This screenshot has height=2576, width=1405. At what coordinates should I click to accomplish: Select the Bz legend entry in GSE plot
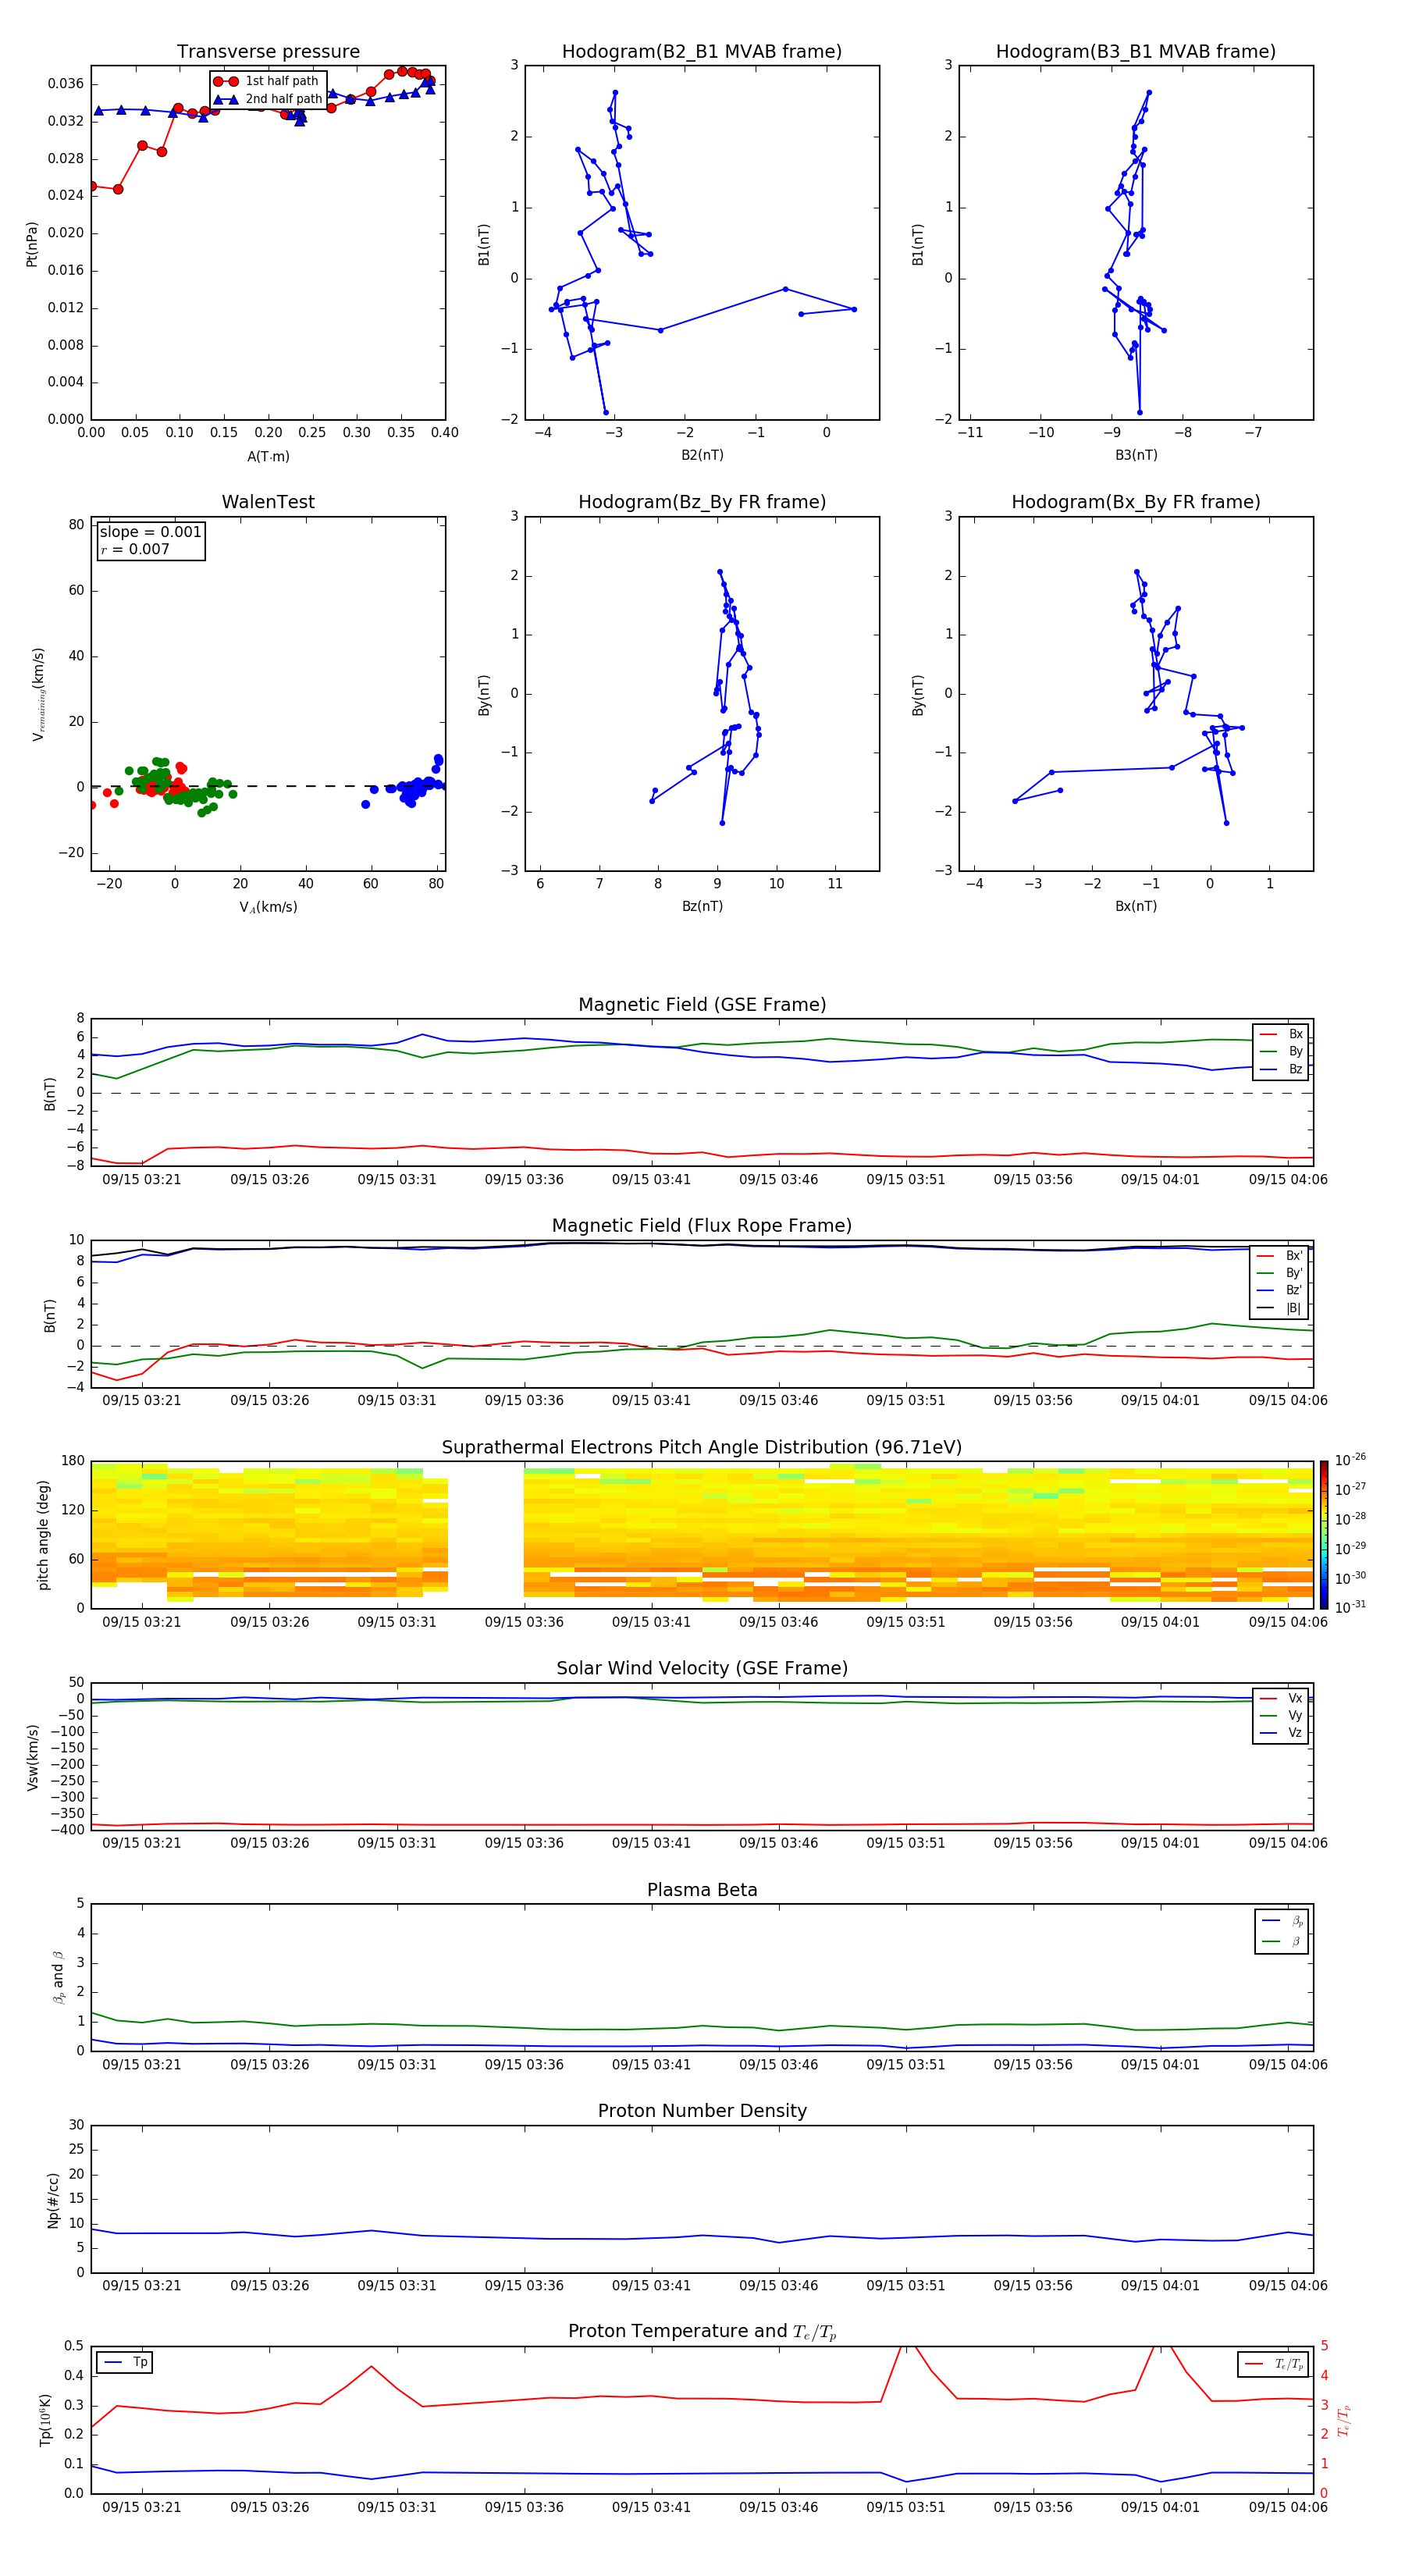1281,1069
